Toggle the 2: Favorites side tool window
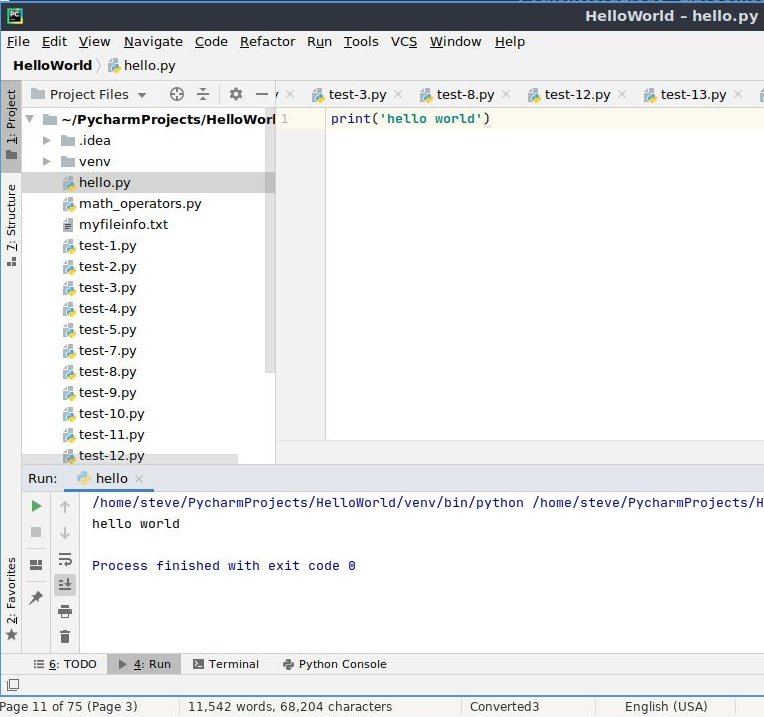764x717 pixels. tap(11, 599)
